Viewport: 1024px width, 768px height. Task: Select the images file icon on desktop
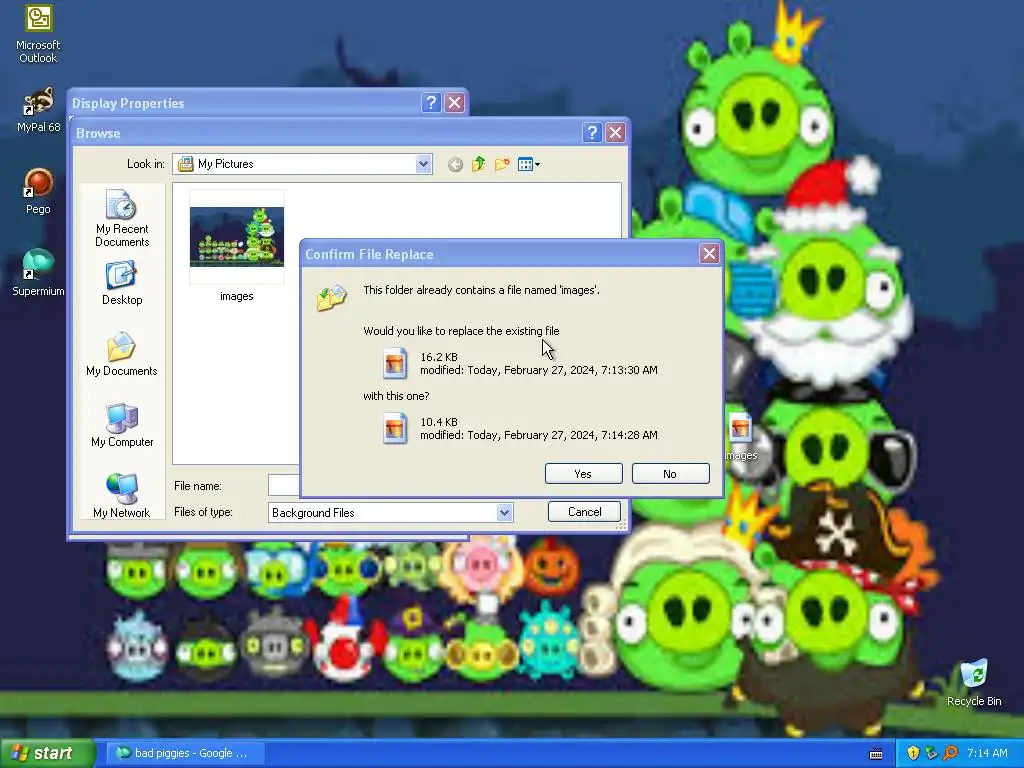click(x=741, y=436)
